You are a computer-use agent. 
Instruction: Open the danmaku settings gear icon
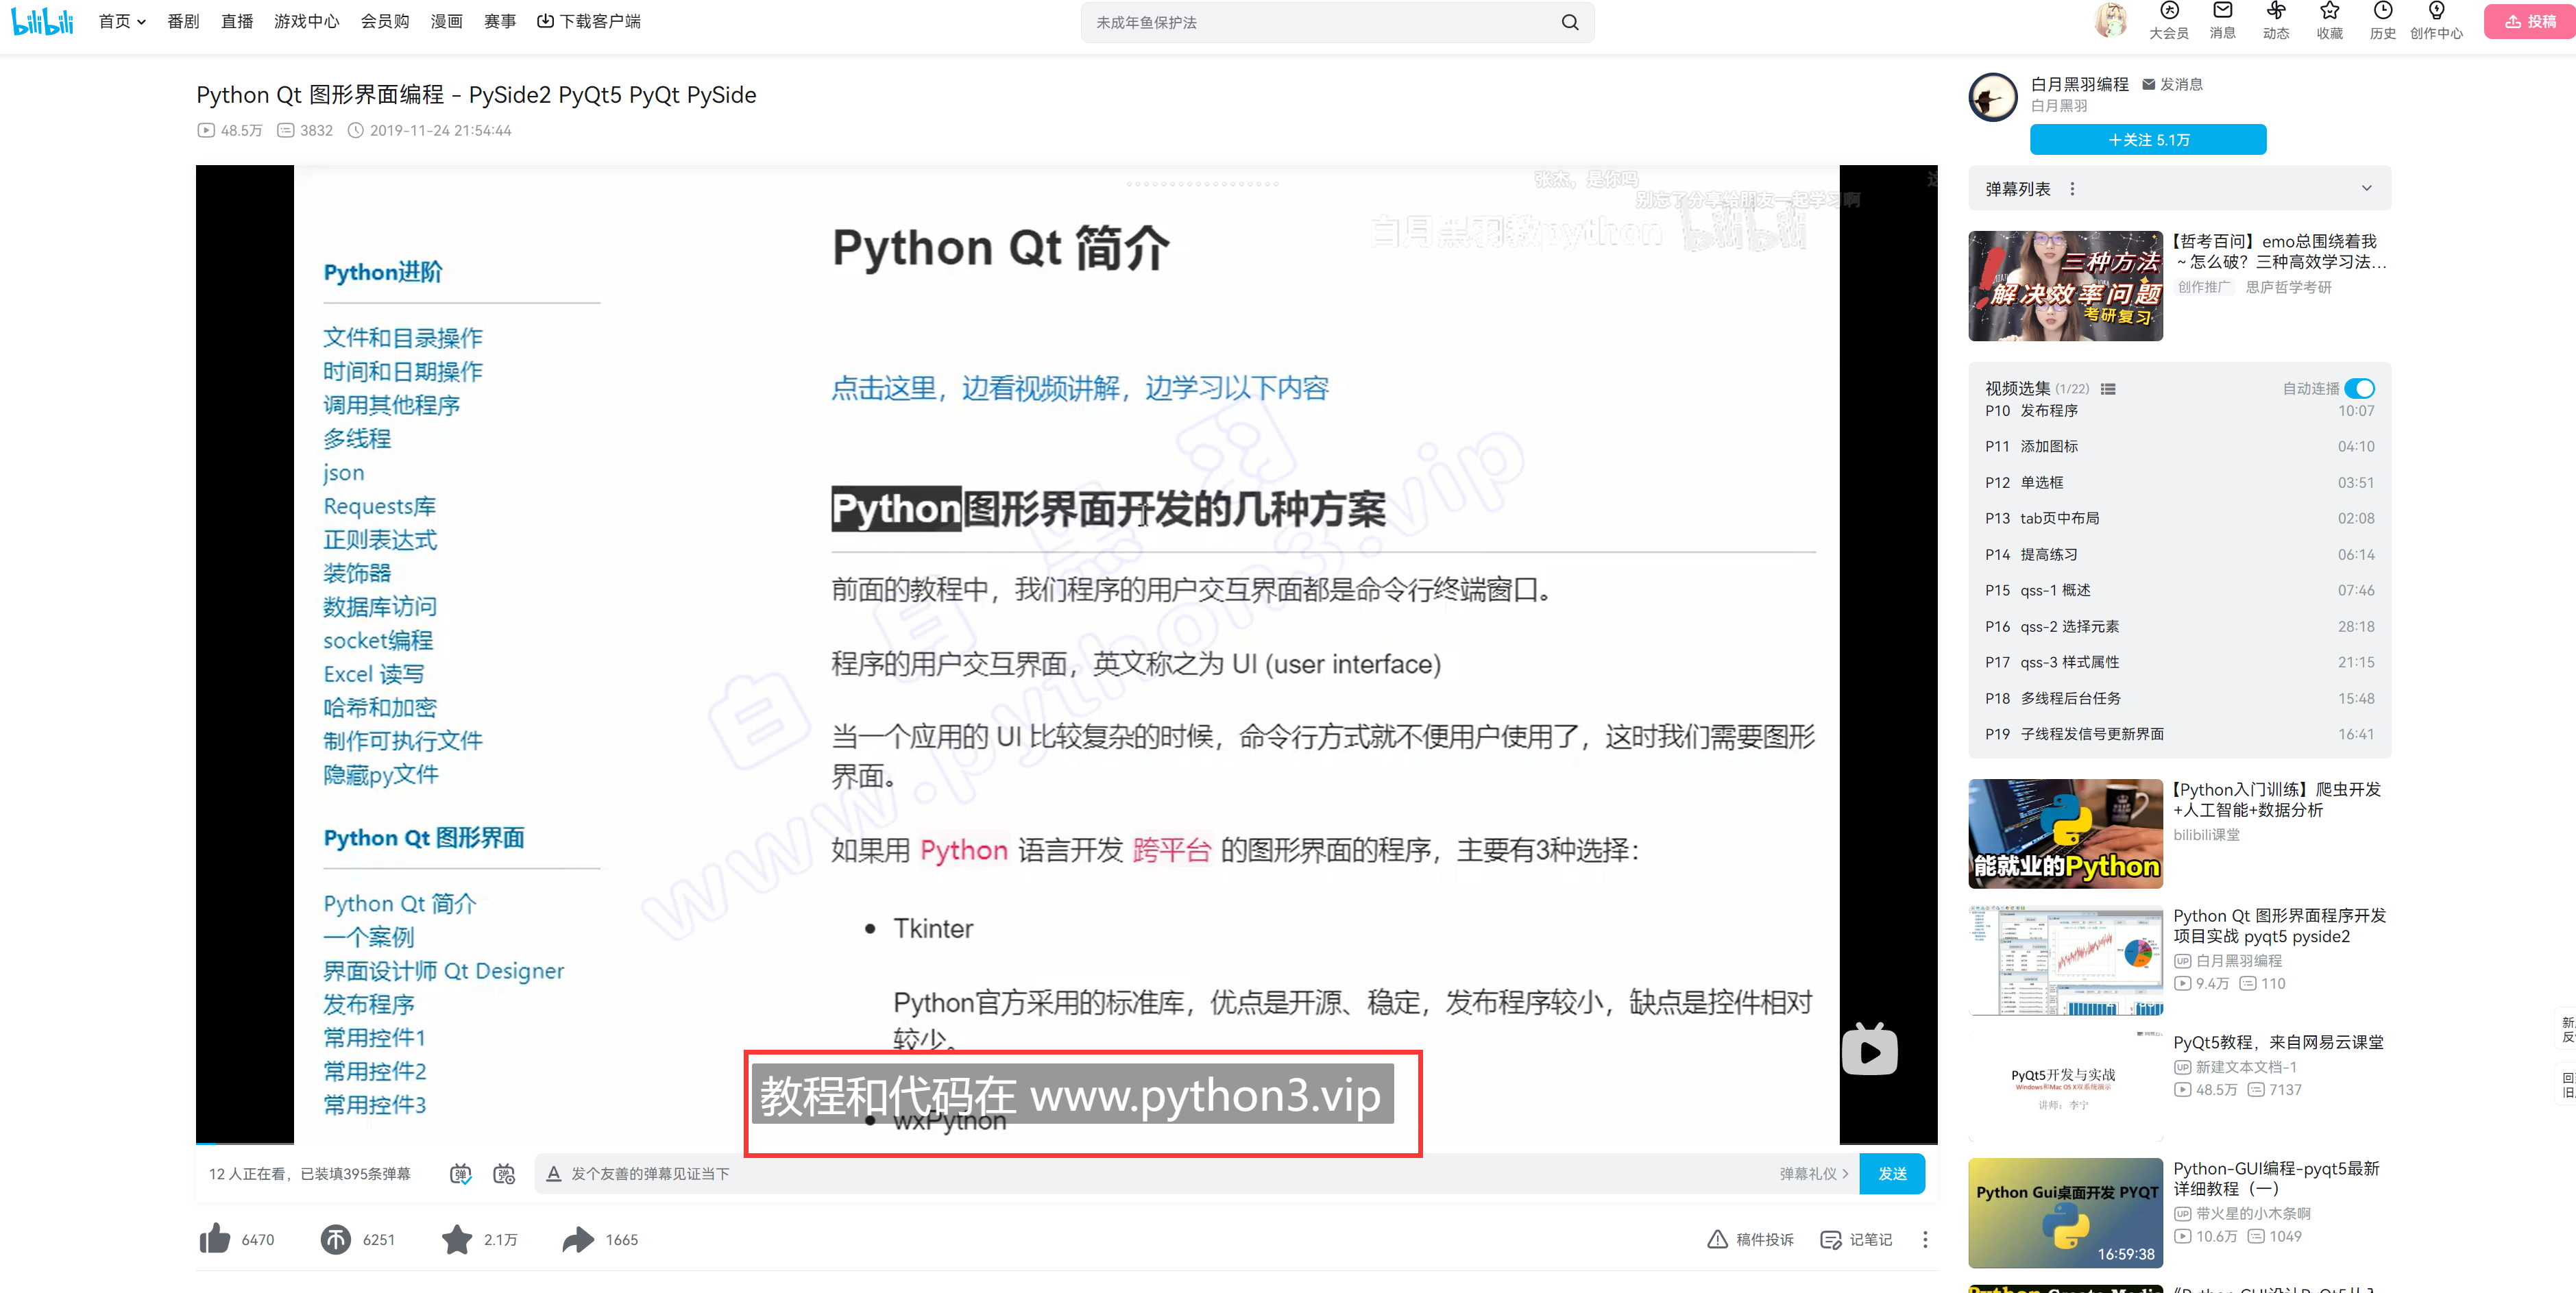(505, 1174)
